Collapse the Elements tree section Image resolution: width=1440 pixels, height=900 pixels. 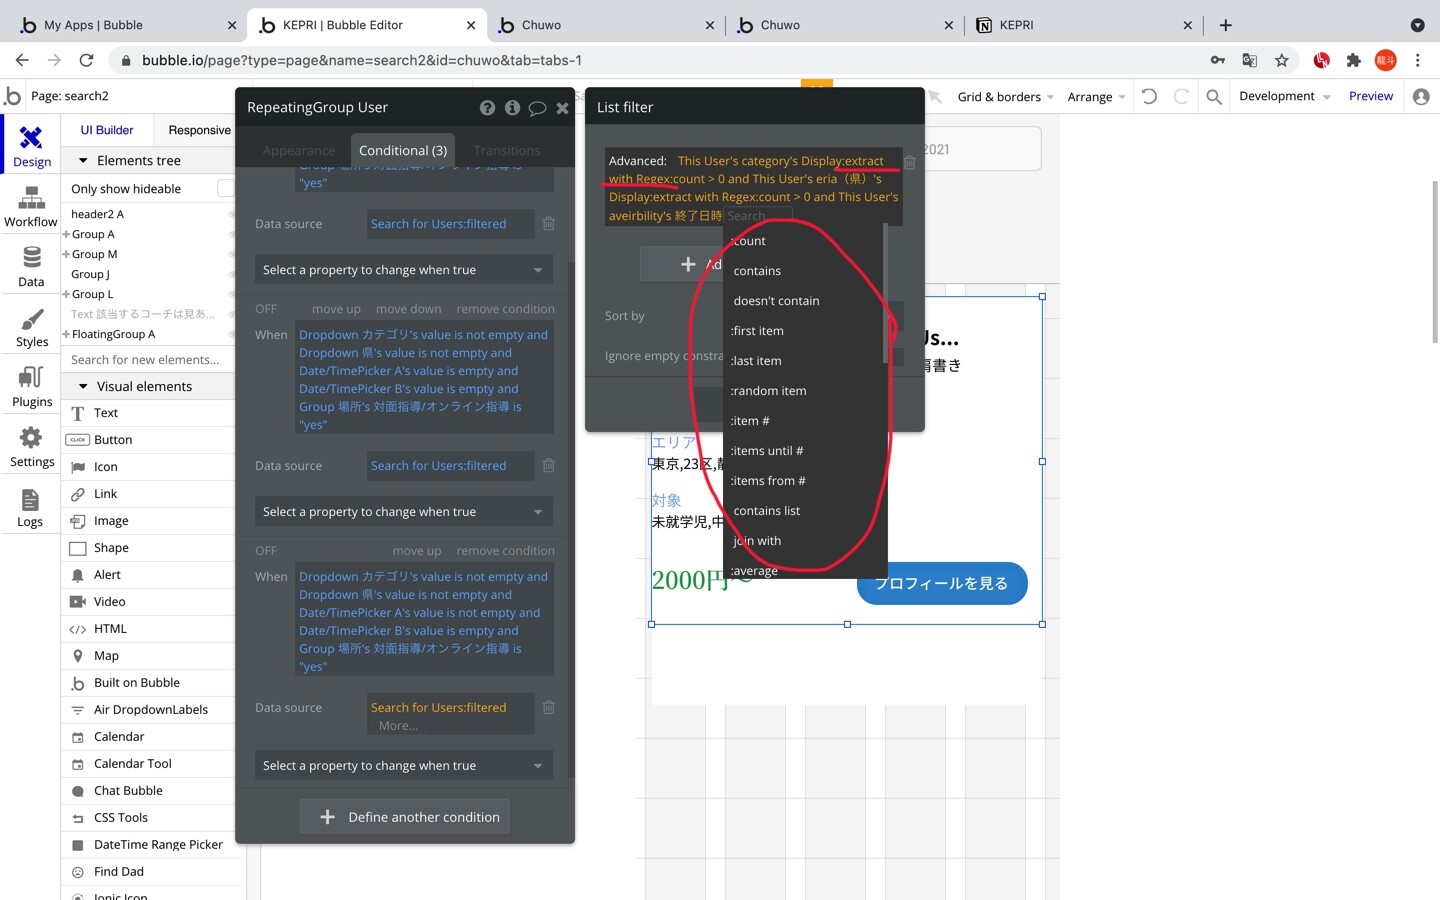pos(83,161)
